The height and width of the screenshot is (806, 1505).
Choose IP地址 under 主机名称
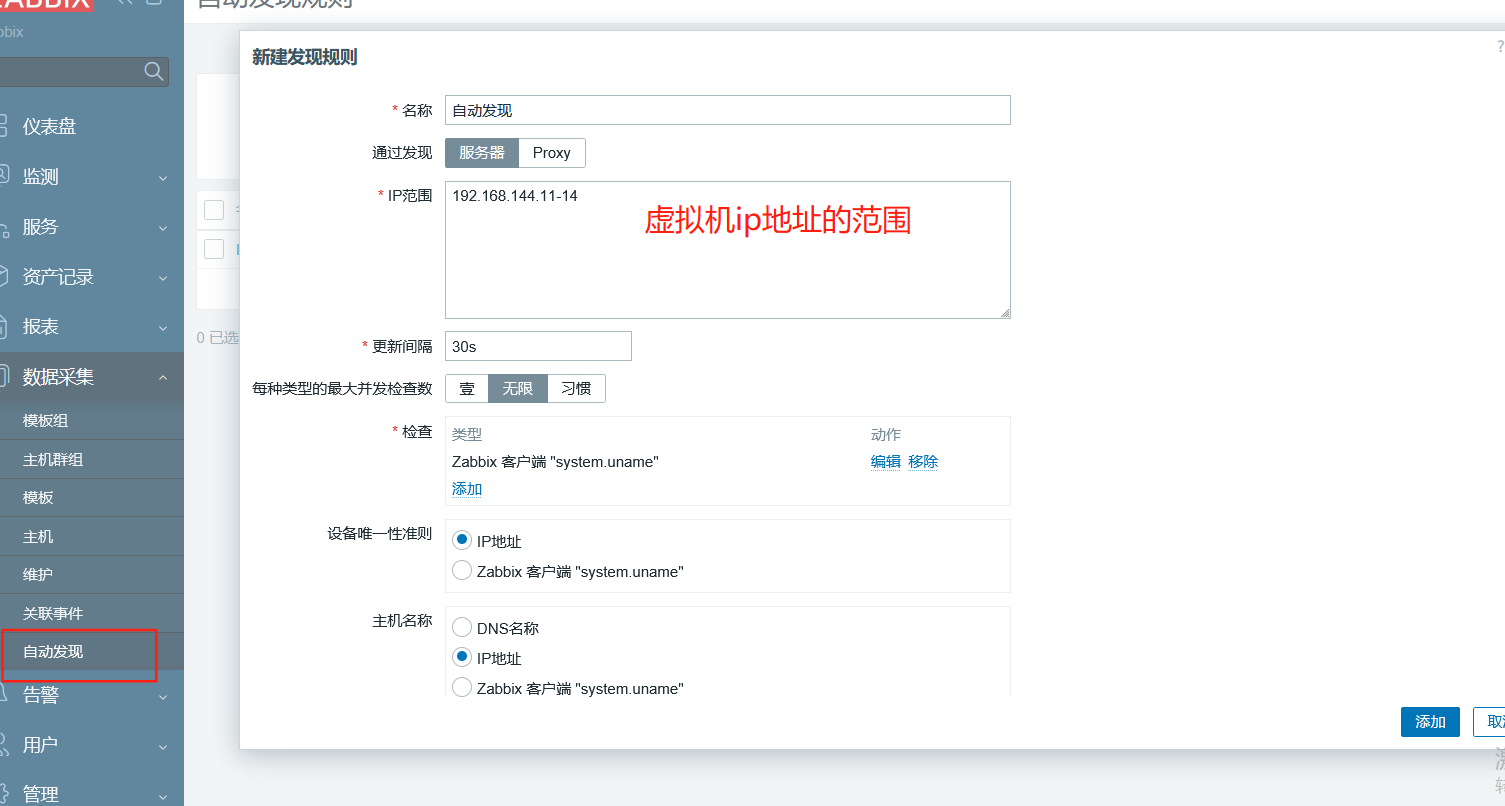[x=462, y=657]
